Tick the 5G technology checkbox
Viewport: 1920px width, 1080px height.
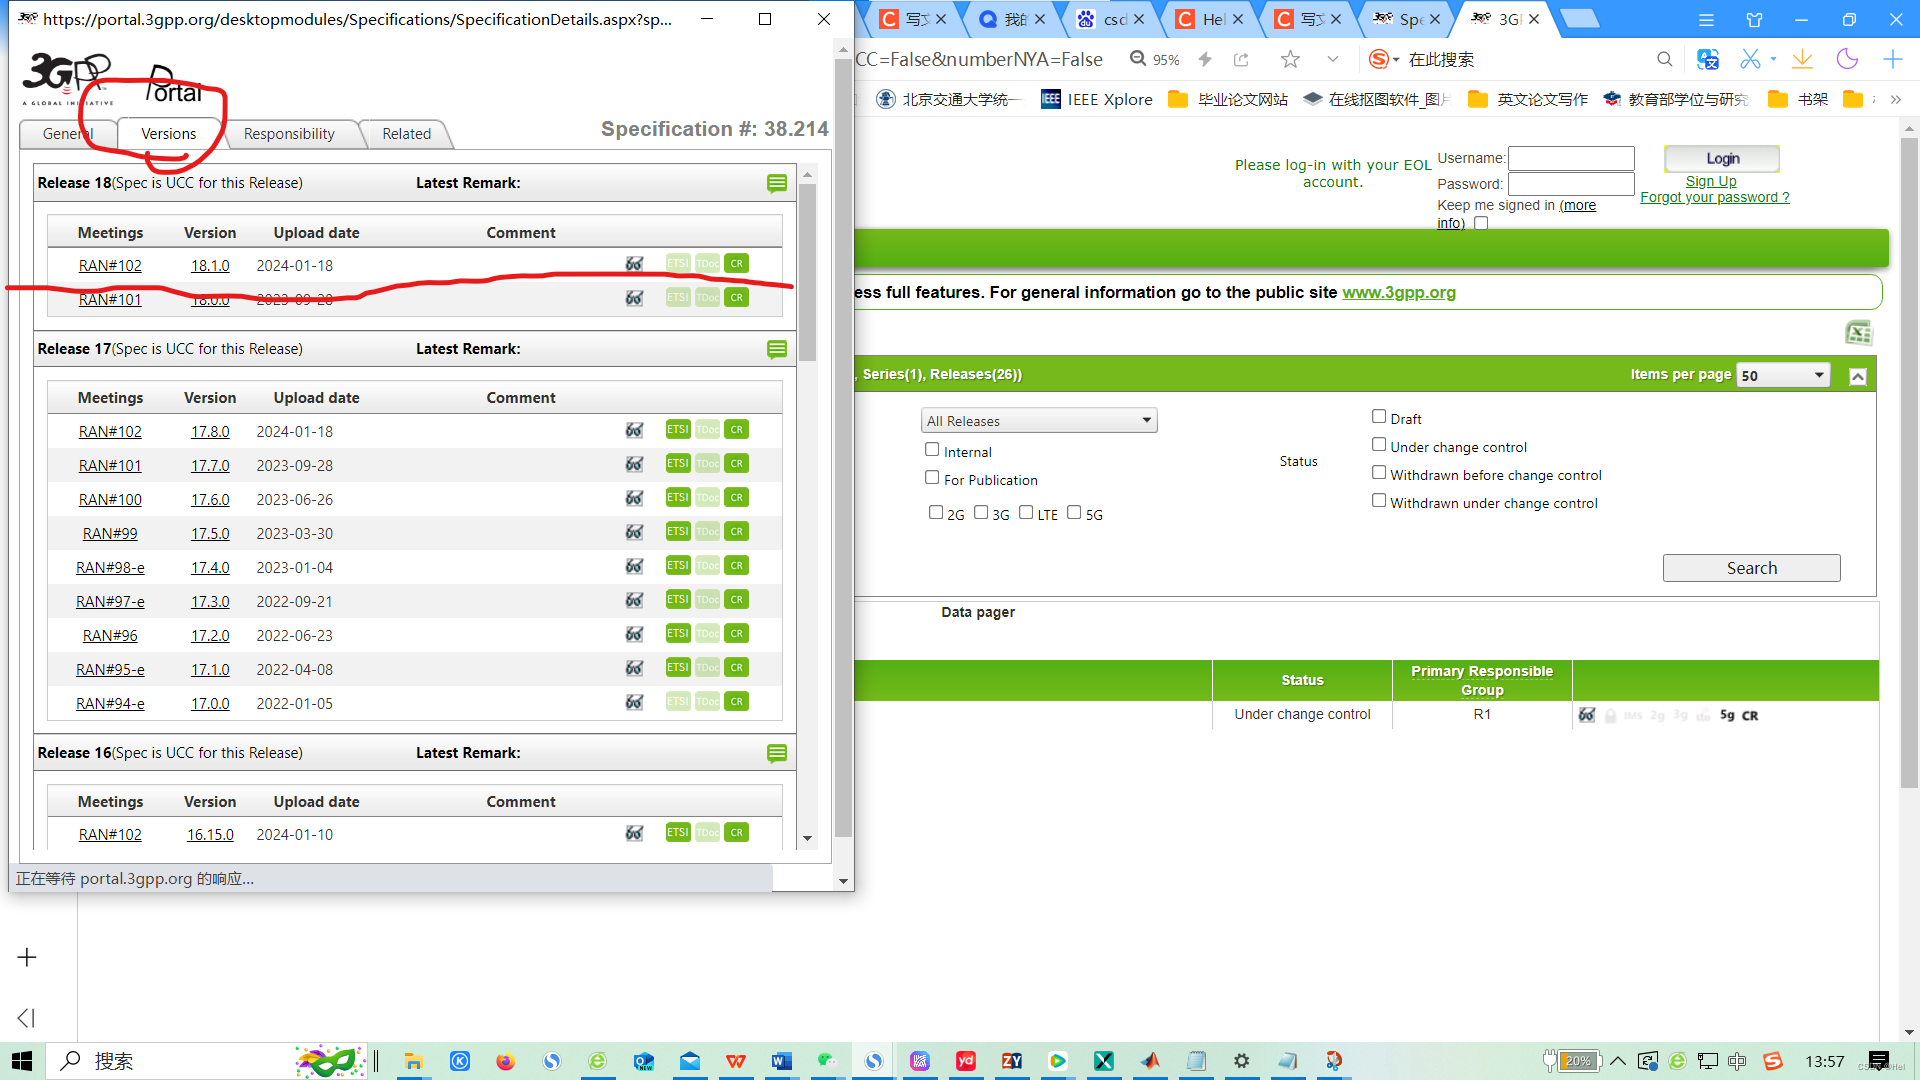point(1074,513)
